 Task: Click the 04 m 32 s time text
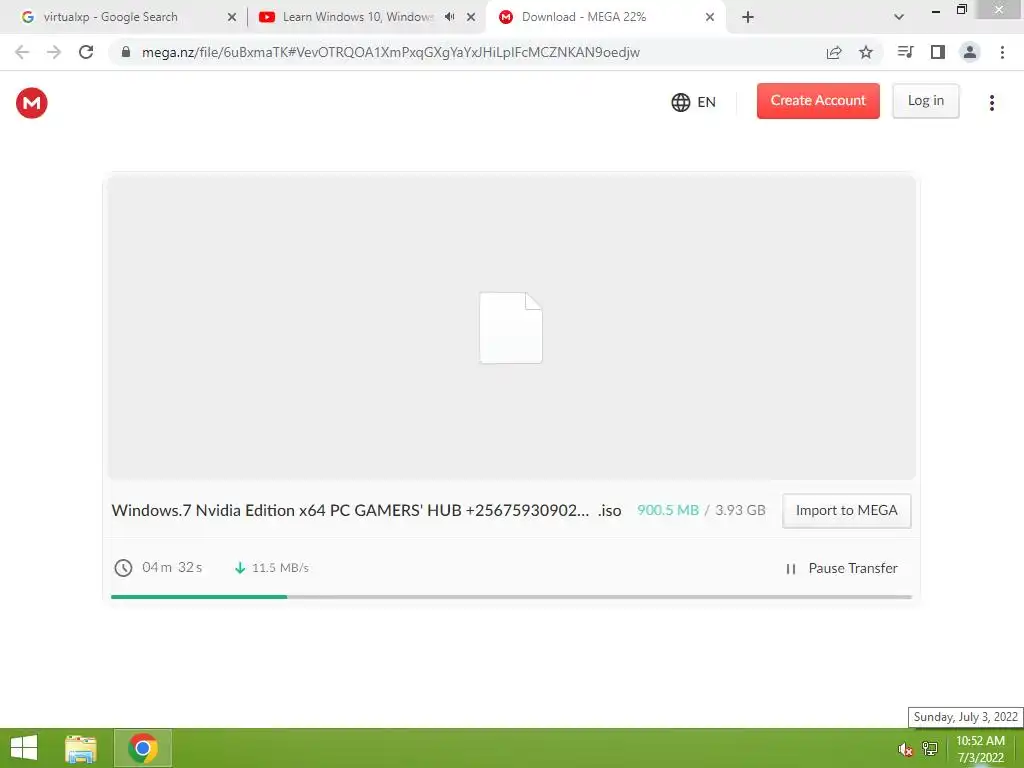(x=172, y=568)
